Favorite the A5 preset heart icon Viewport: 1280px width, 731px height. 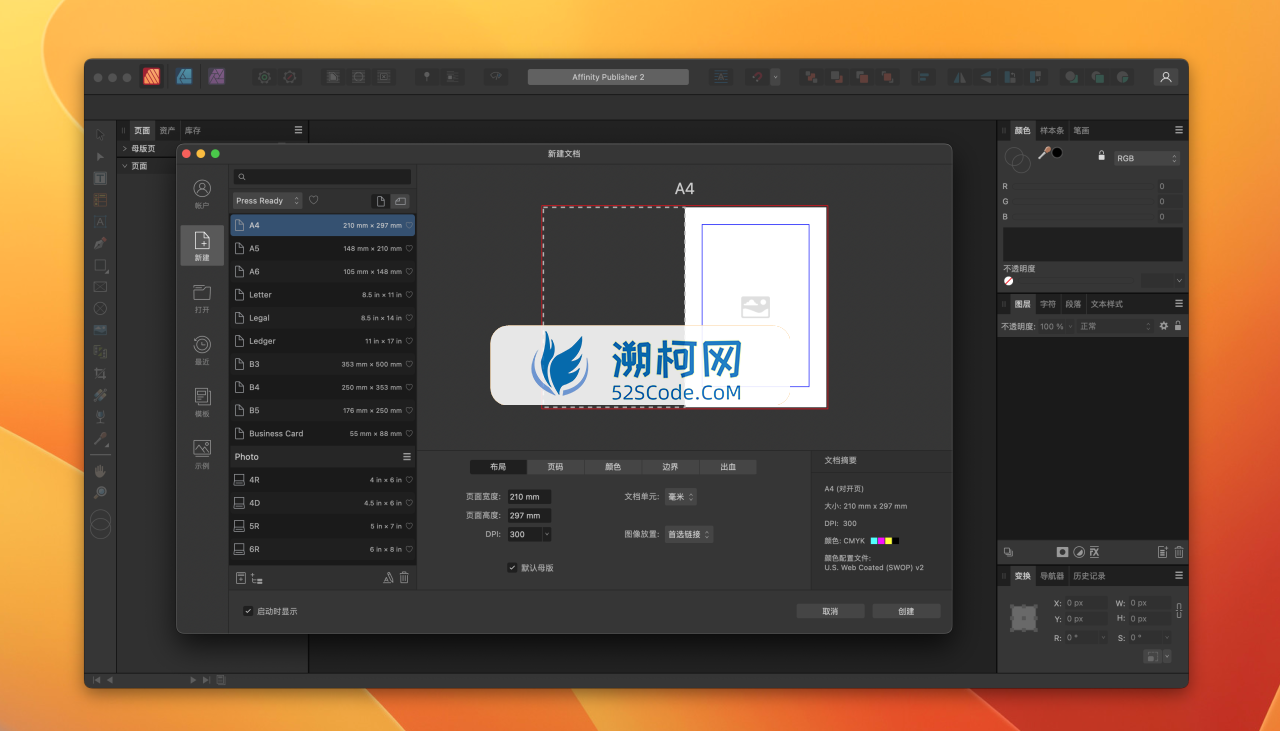point(409,248)
